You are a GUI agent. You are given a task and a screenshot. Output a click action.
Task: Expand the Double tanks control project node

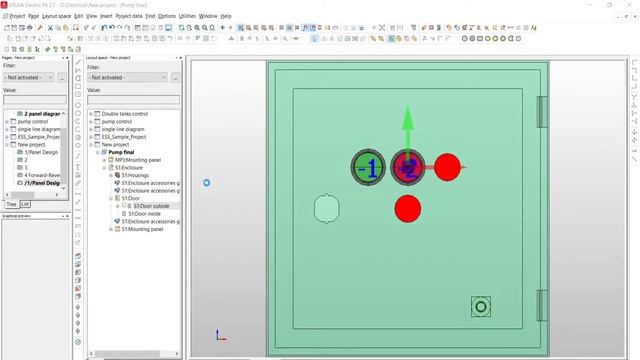tap(91, 114)
